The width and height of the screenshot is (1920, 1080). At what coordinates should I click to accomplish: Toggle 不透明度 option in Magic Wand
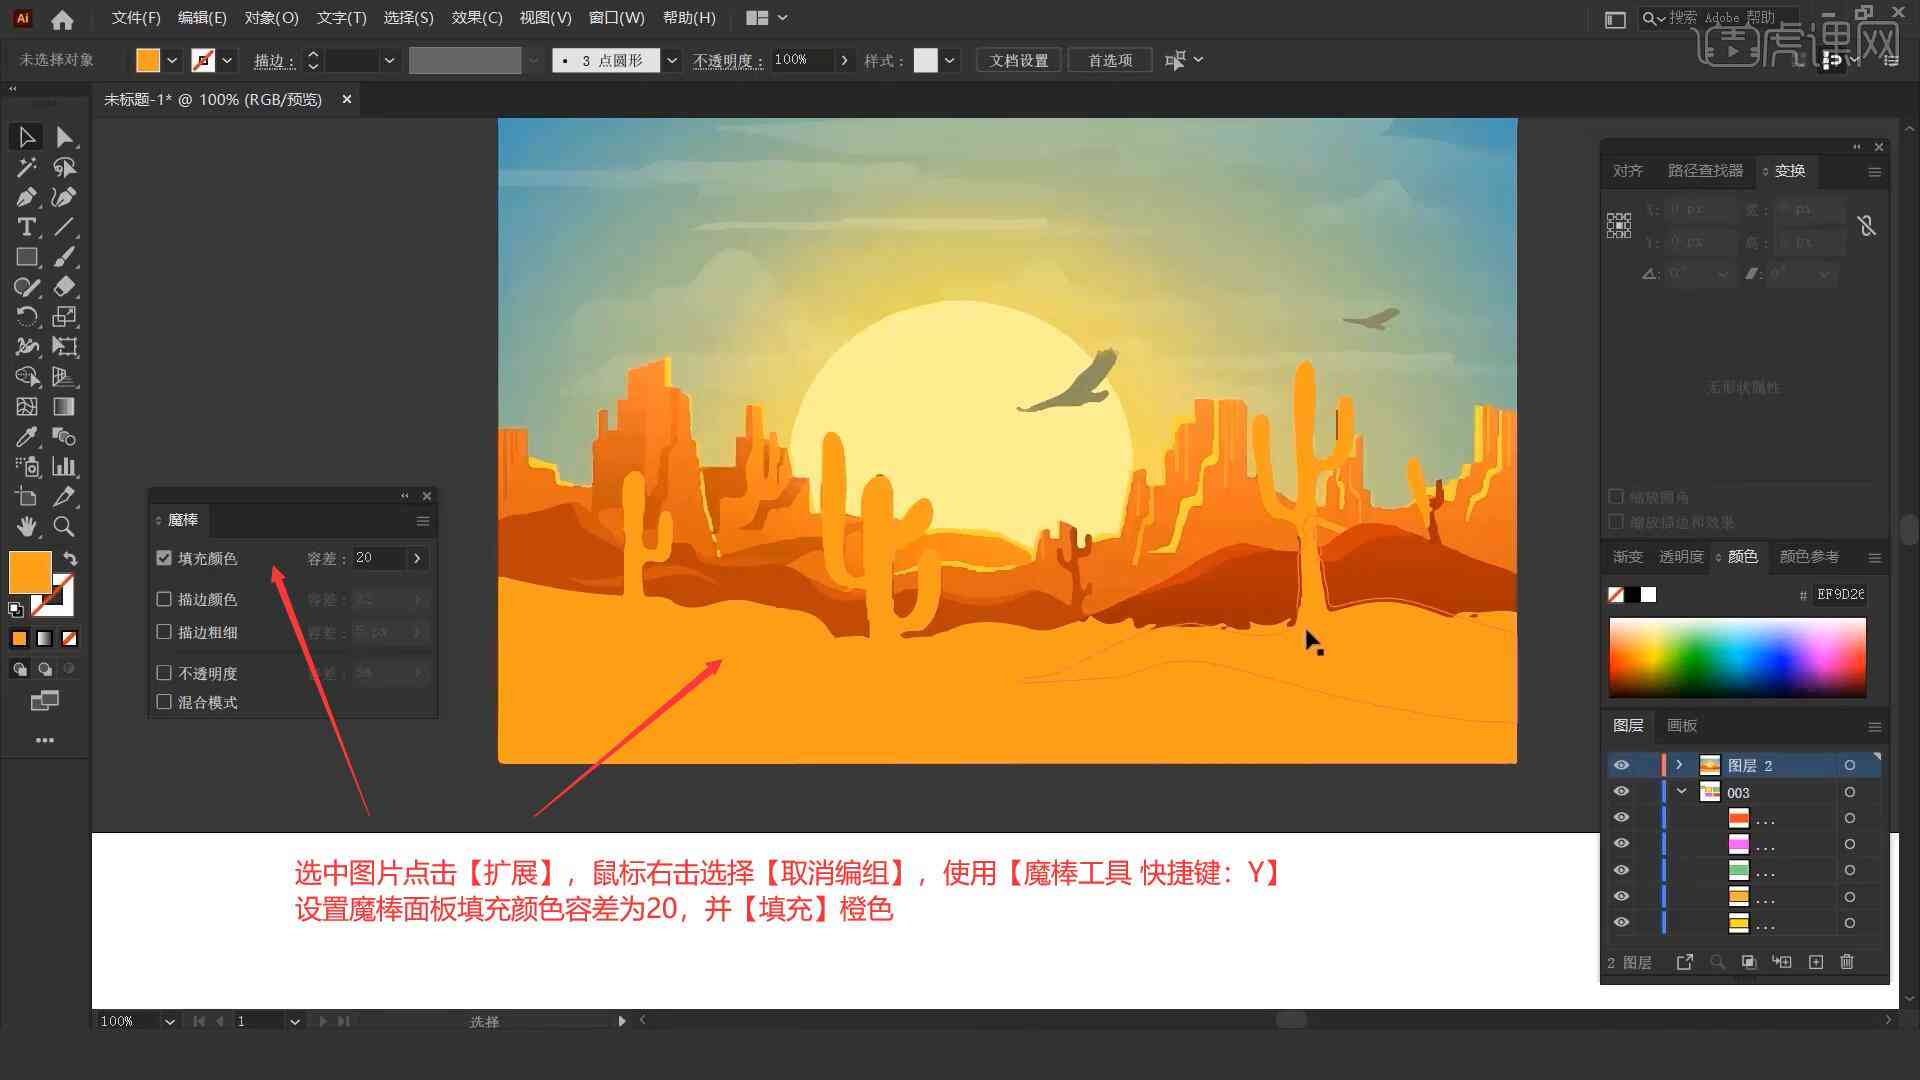pos(162,673)
